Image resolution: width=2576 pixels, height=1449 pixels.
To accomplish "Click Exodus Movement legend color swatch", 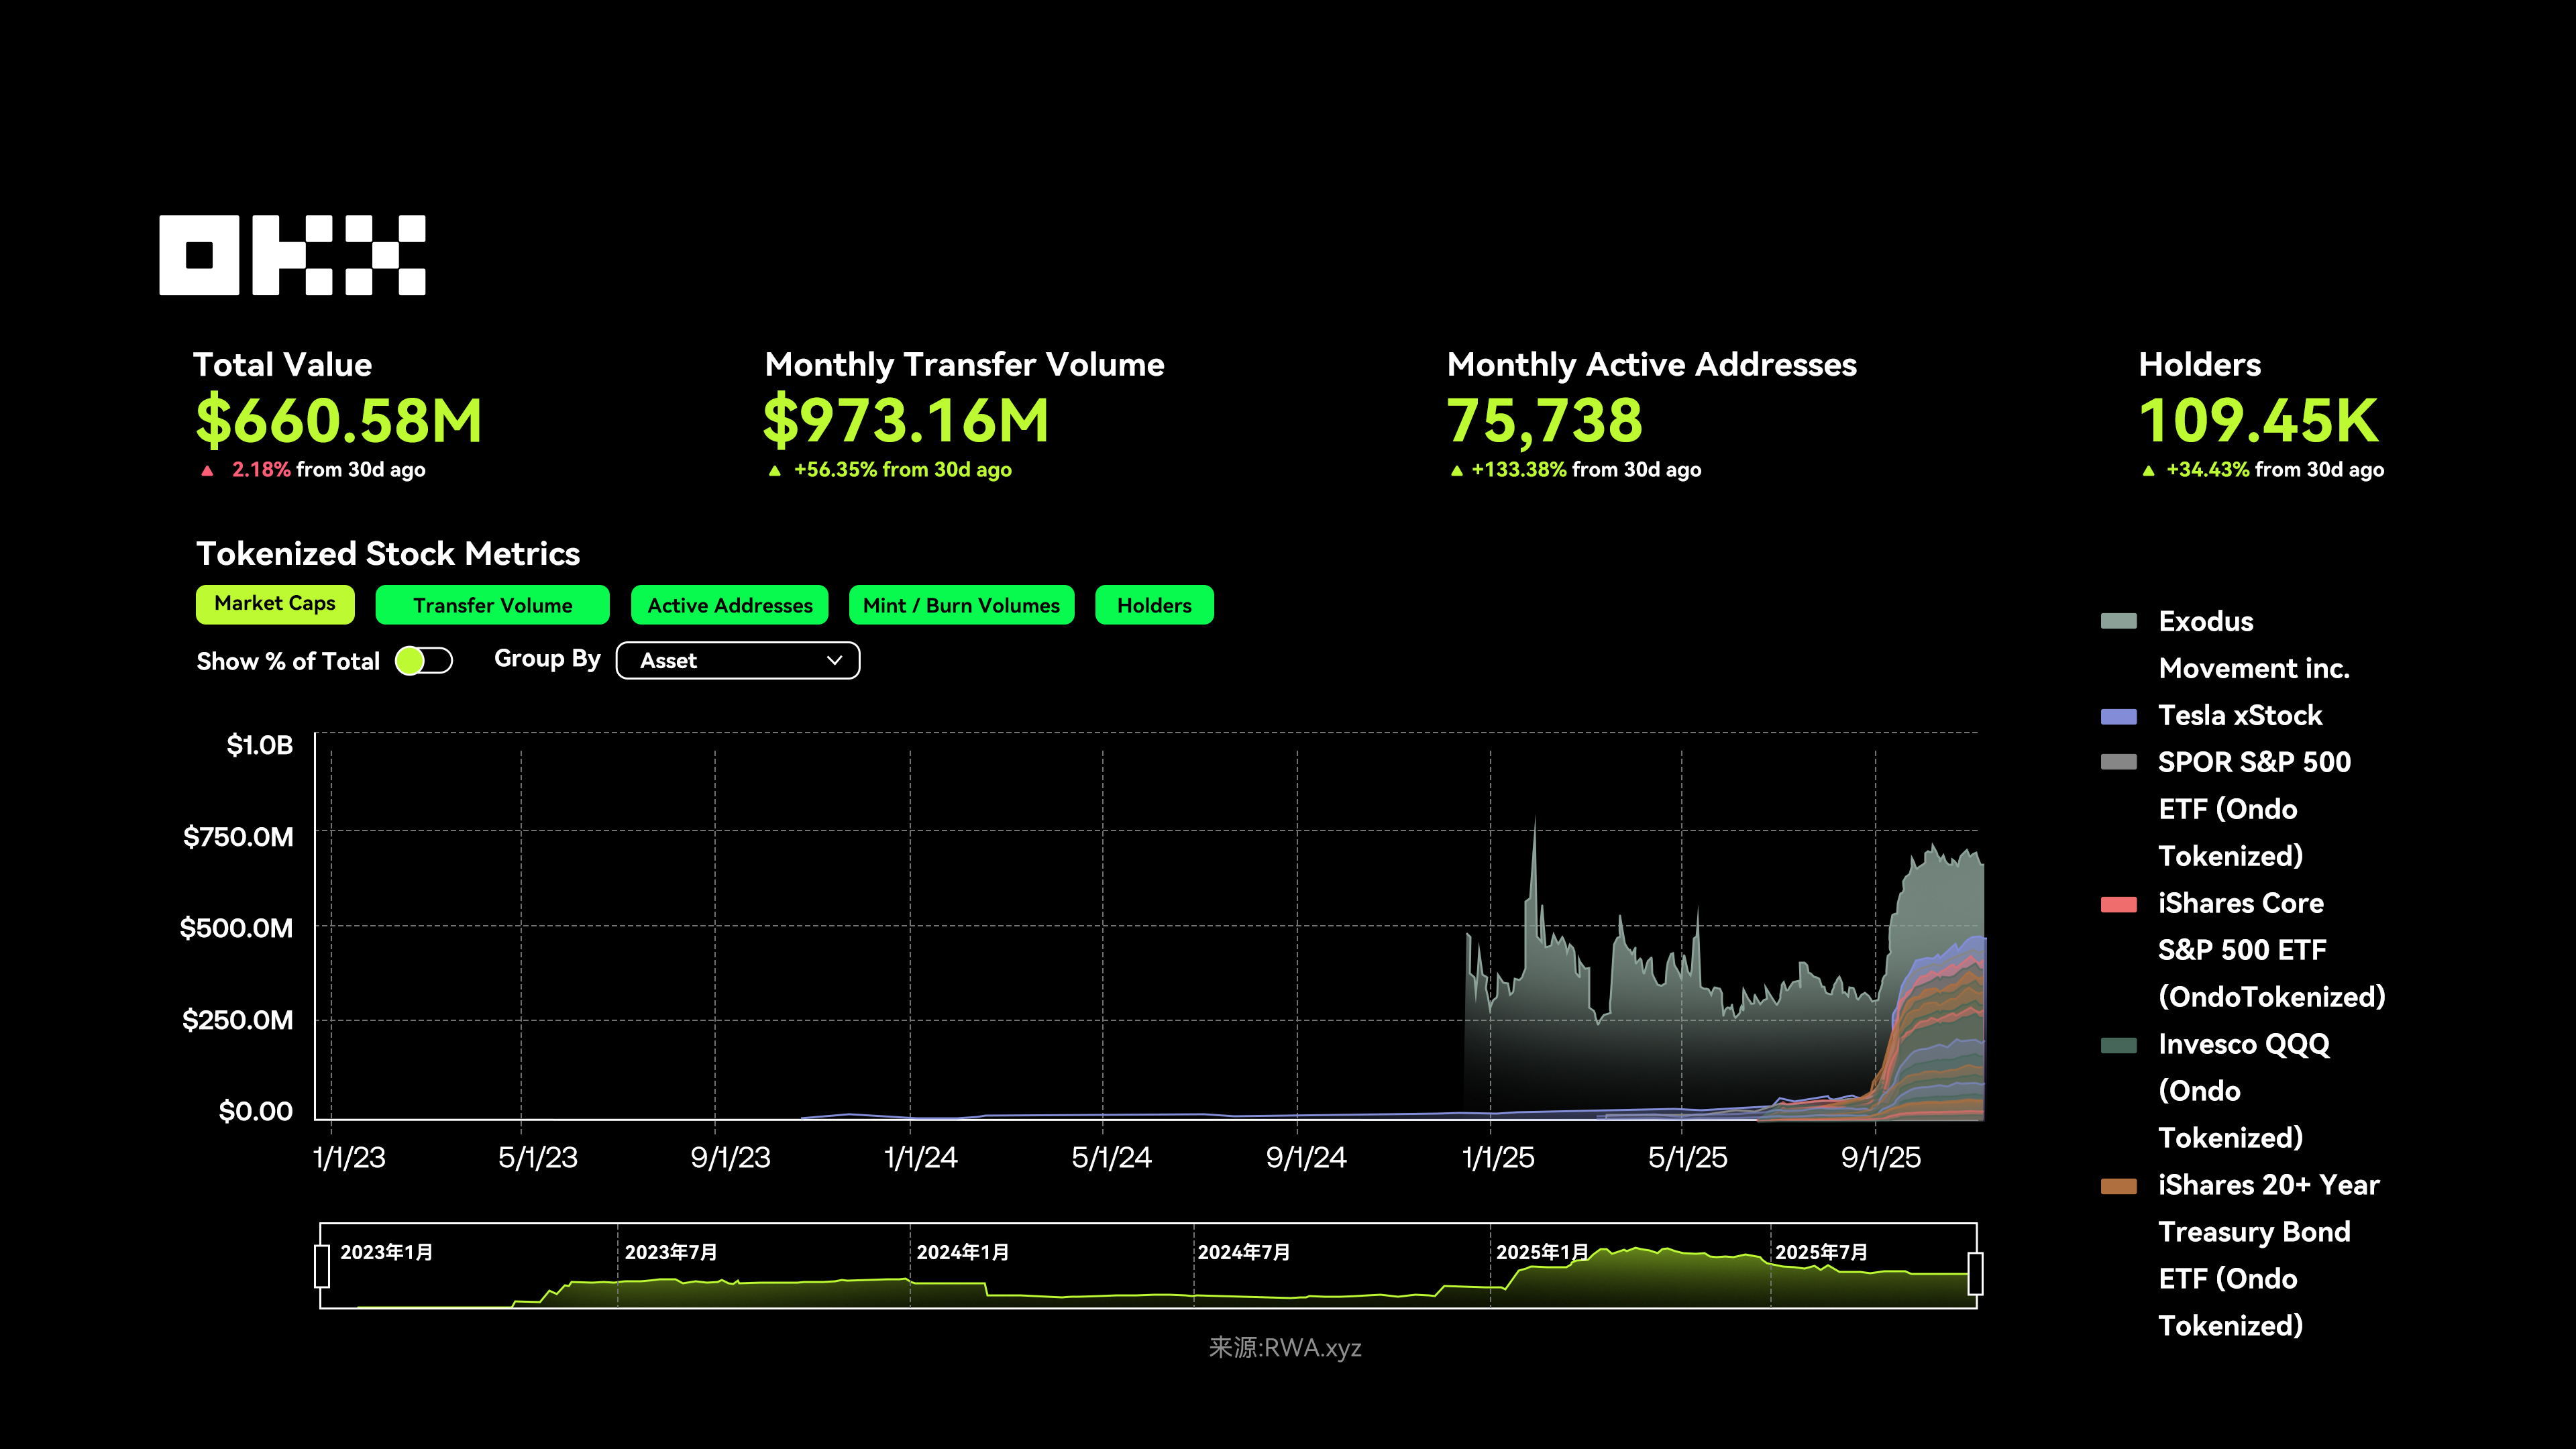I will click(x=2118, y=621).
